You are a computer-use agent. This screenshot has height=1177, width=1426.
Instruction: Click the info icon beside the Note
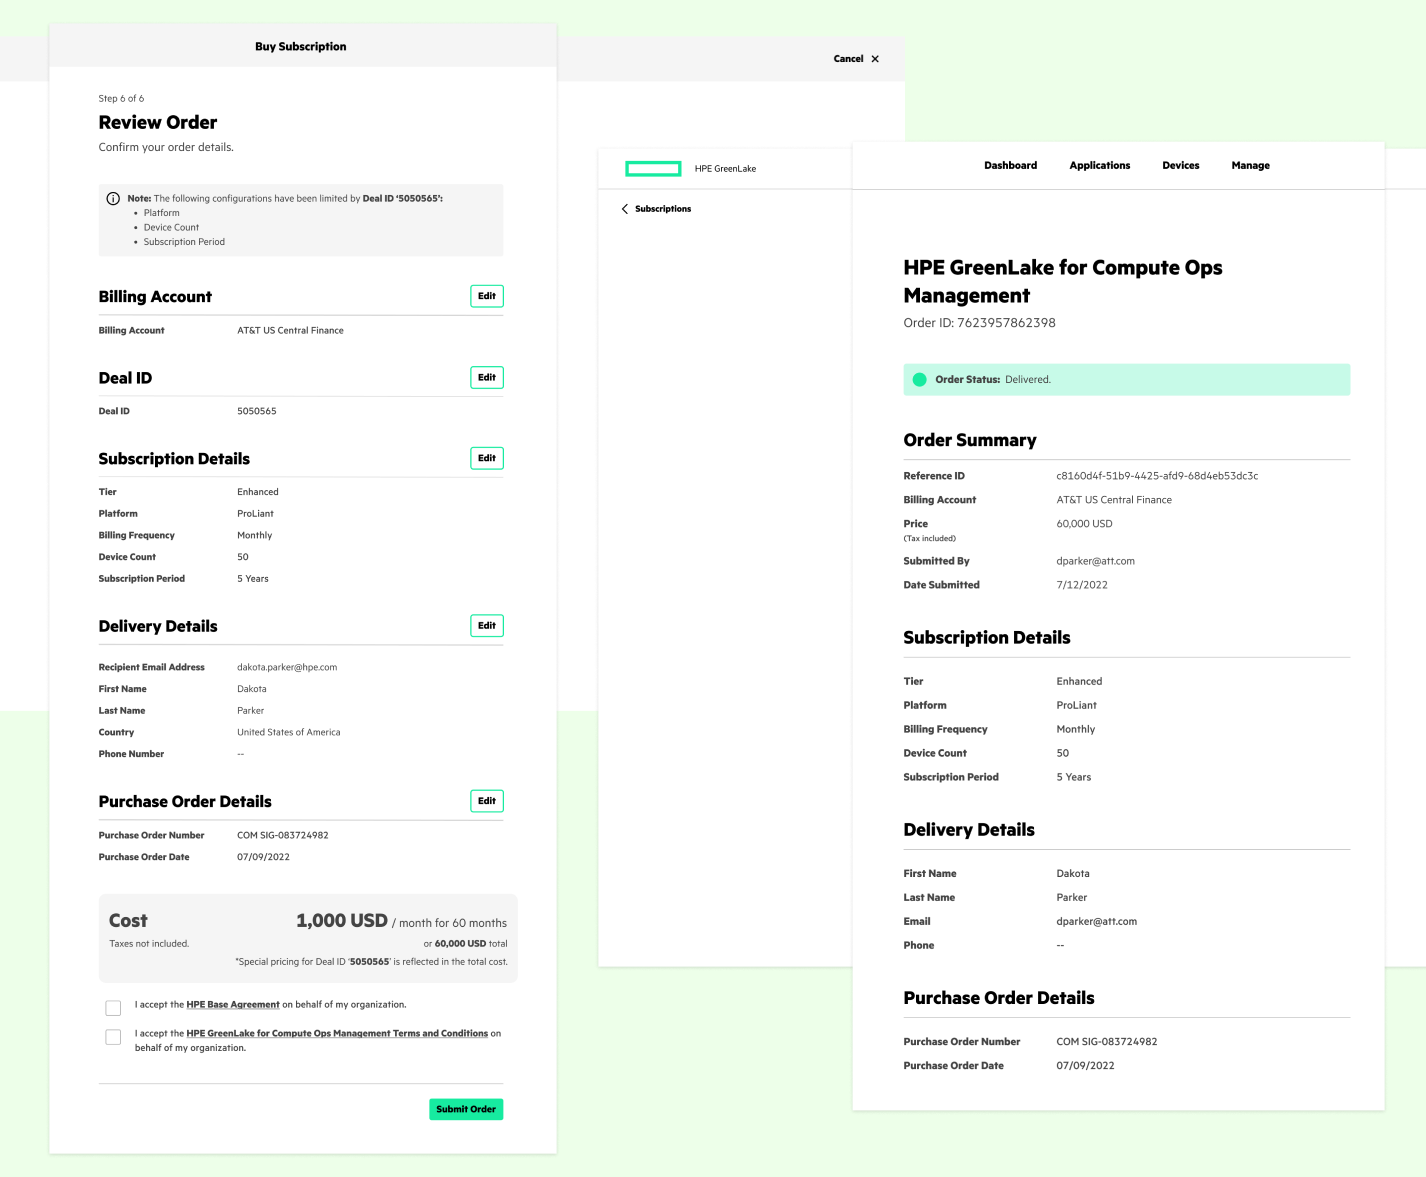[113, 198]
